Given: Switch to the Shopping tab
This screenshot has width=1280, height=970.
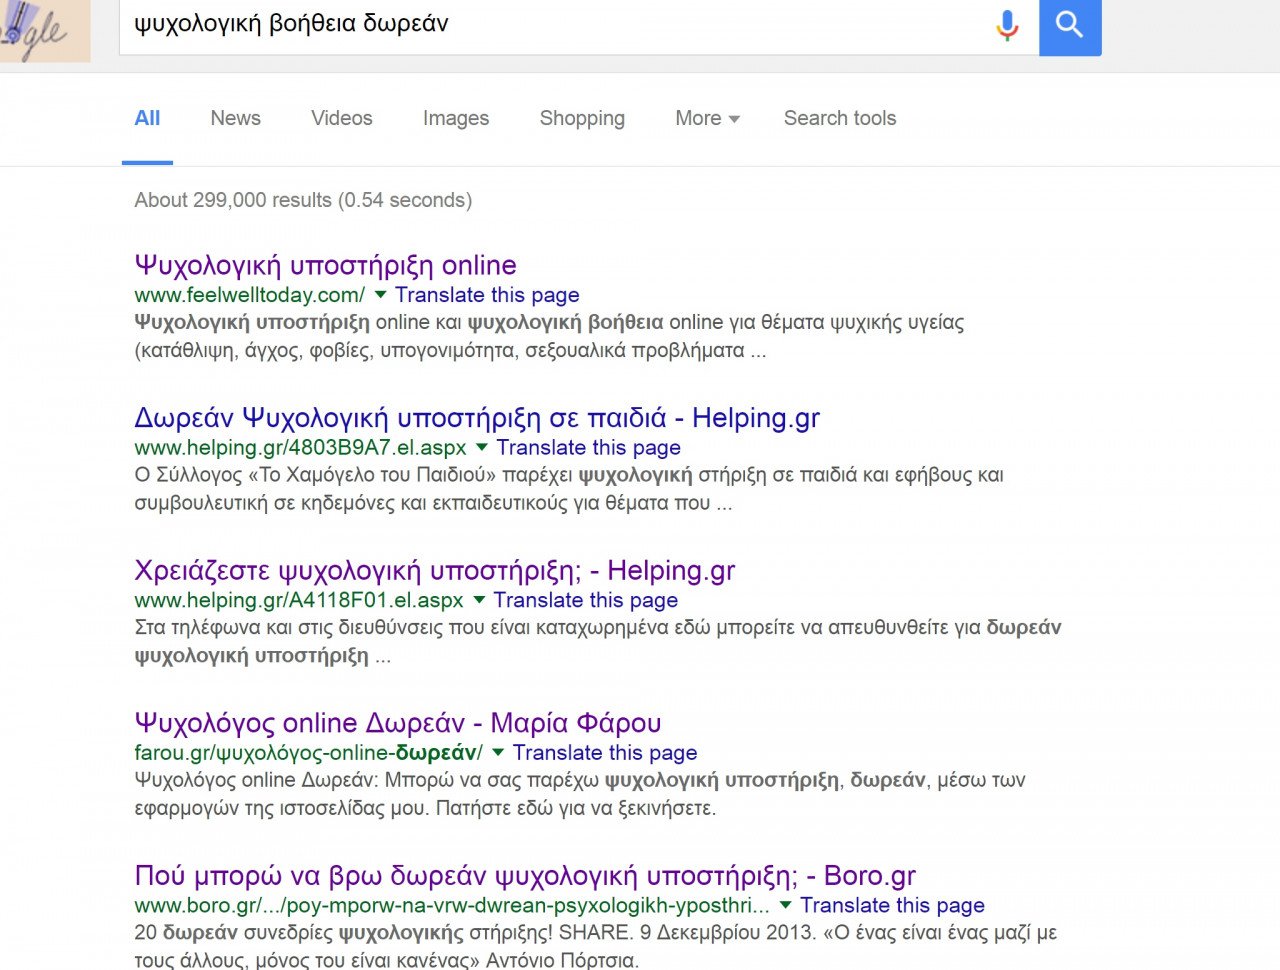Looking at the screenshot, I should (582, 118).
